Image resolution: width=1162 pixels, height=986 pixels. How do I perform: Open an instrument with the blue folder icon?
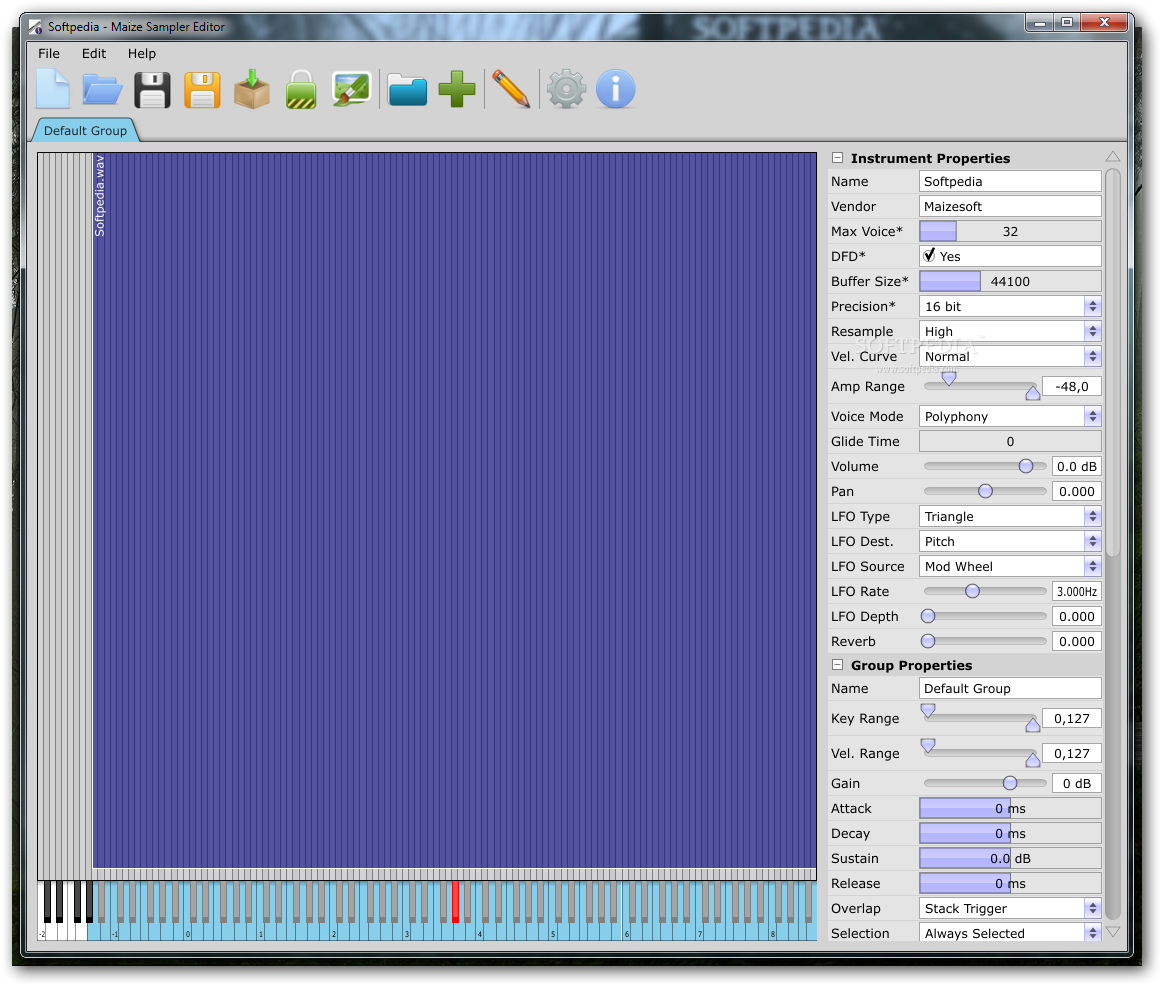[102, 90]
